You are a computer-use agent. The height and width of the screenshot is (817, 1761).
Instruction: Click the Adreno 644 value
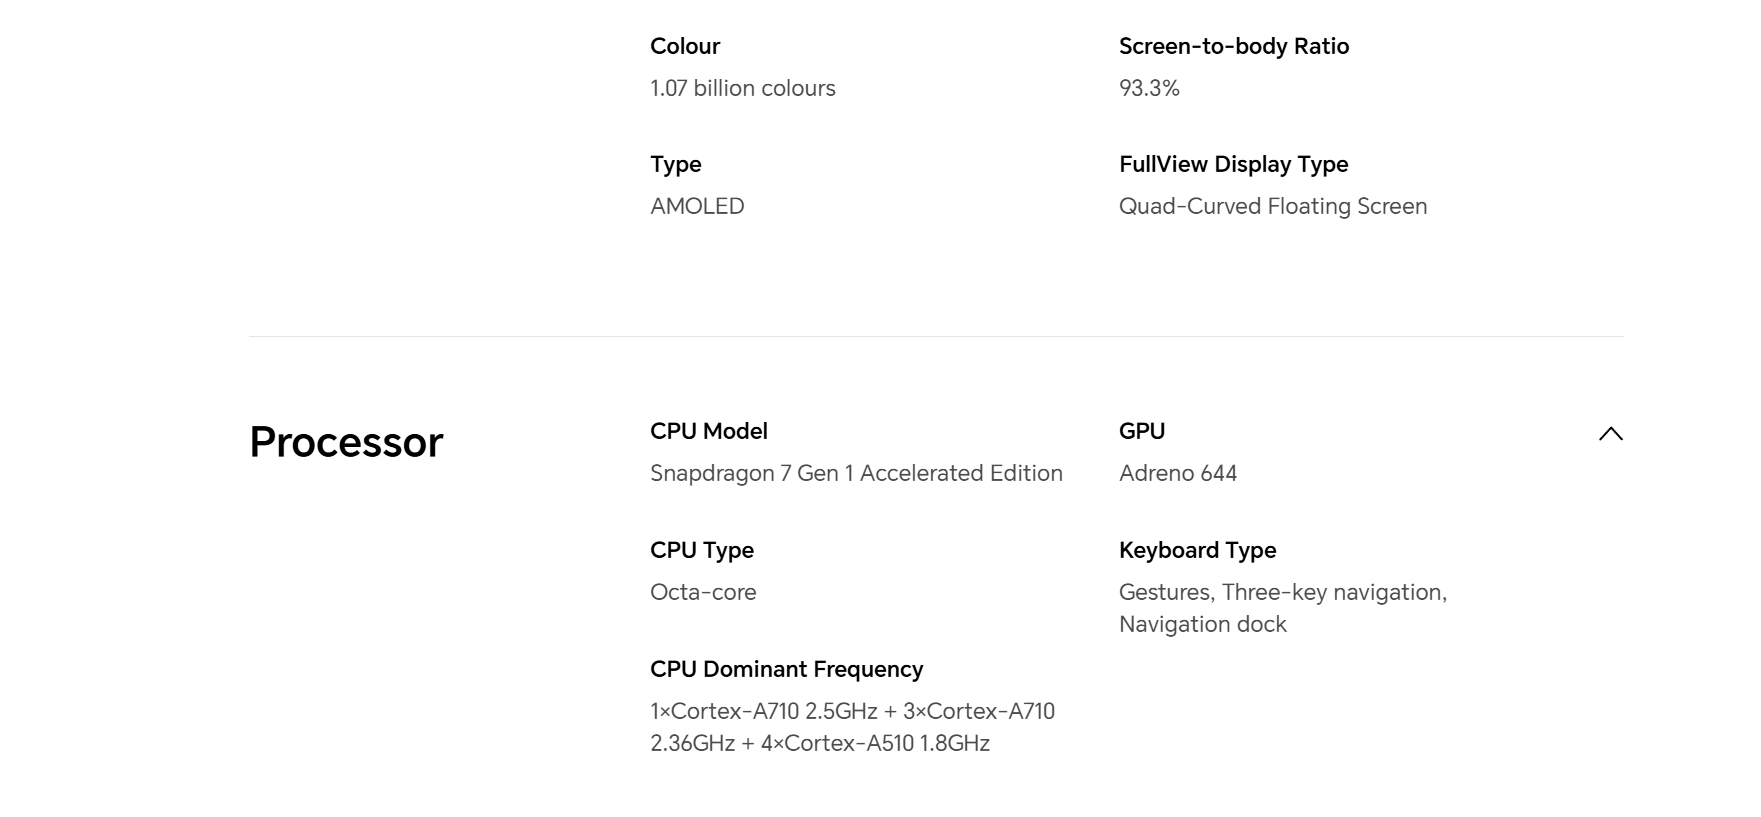[x=1177, y=473]
